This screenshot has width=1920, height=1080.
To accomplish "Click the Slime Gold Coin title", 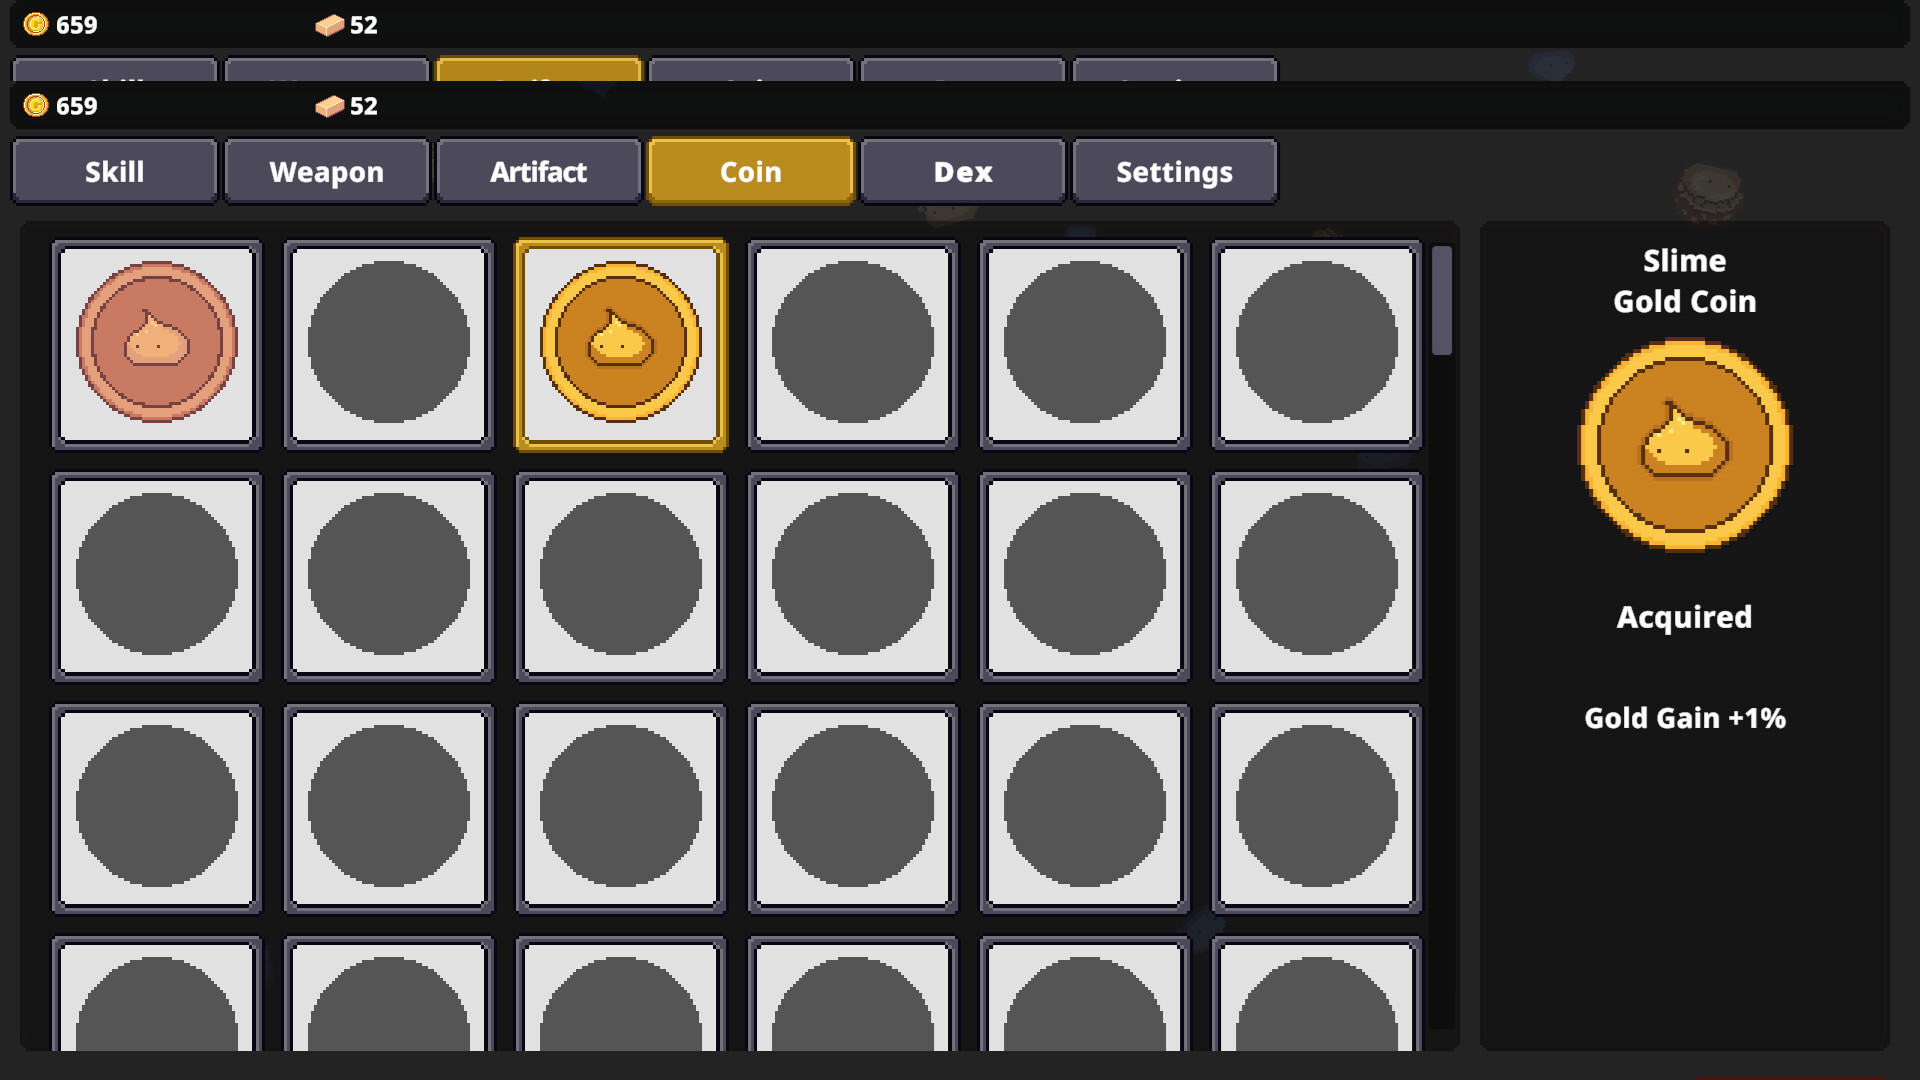I will (1685, 281).
